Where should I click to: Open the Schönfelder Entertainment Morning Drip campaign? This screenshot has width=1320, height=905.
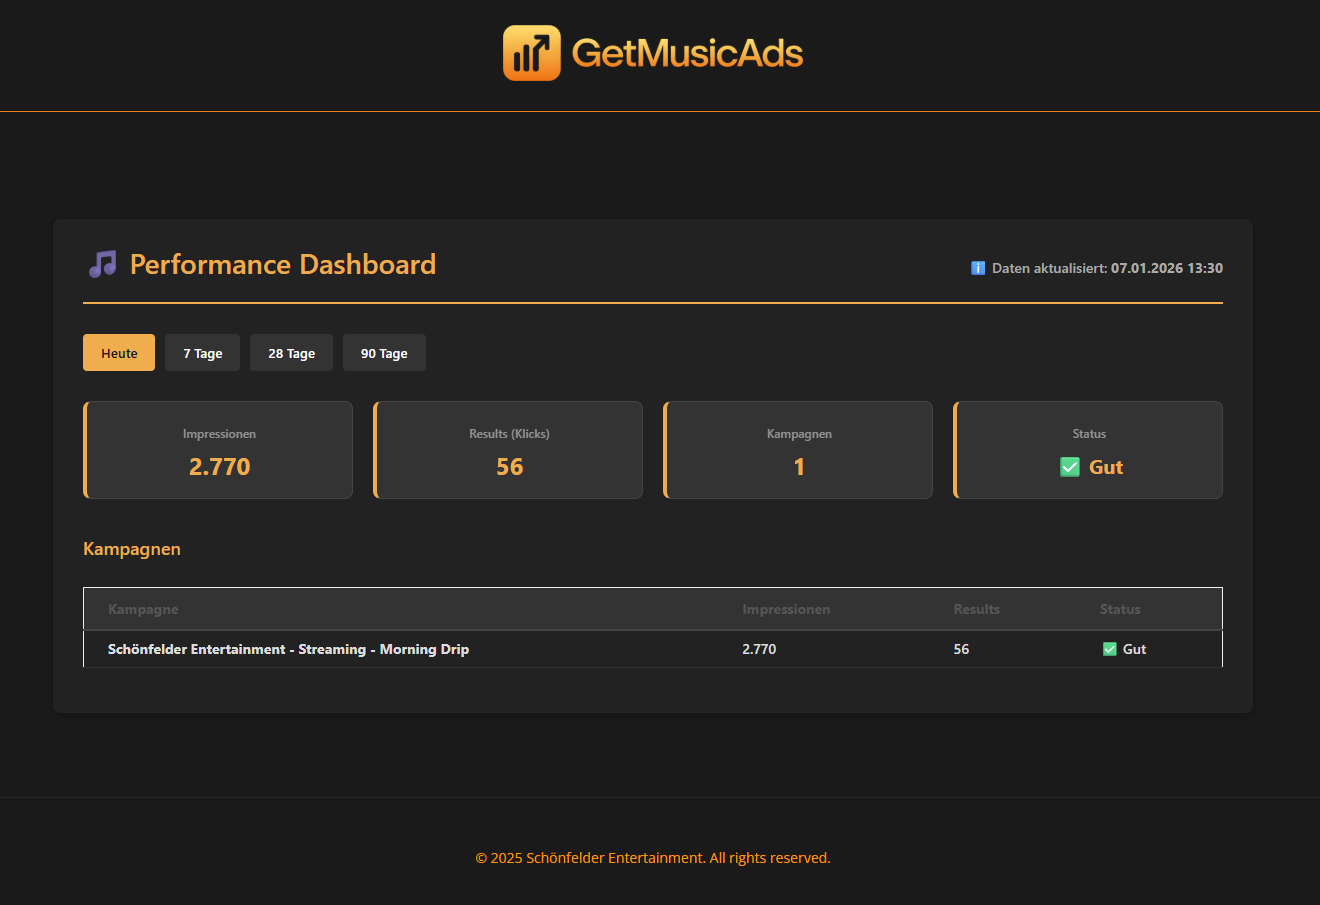coord(288,648)
